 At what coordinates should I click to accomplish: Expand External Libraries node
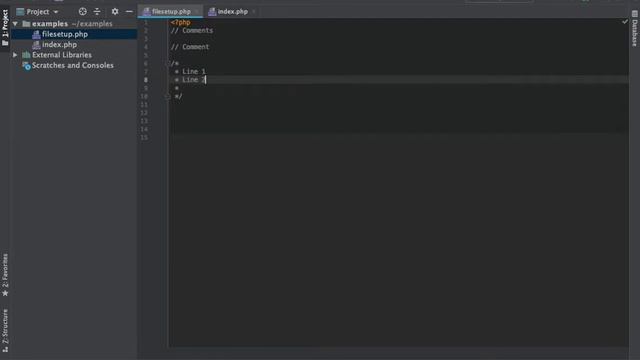tap(15, 55)
